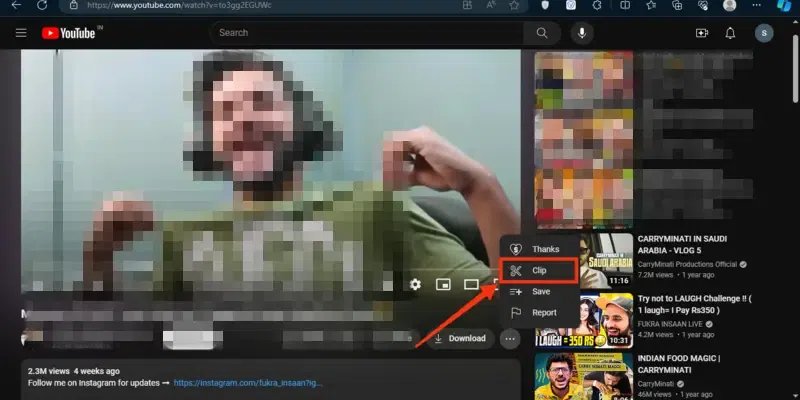Click the magnifying glass search button
Viewport: 800px width, 400px height.
click(542, 33)
